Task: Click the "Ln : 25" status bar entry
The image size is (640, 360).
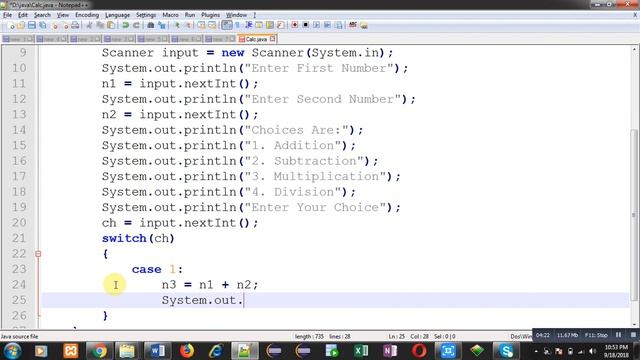Action: [x=397, y=337]
